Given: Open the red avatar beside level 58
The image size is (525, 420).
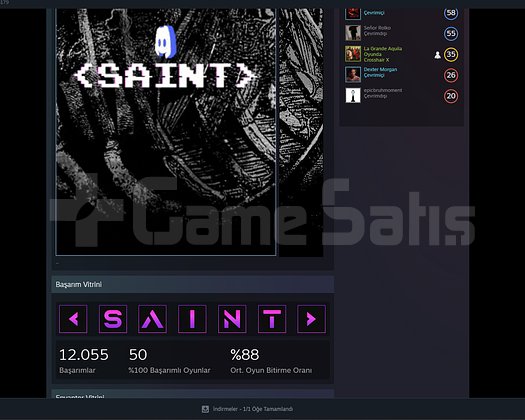Looking at the screenshot, I should pos(353,14).
